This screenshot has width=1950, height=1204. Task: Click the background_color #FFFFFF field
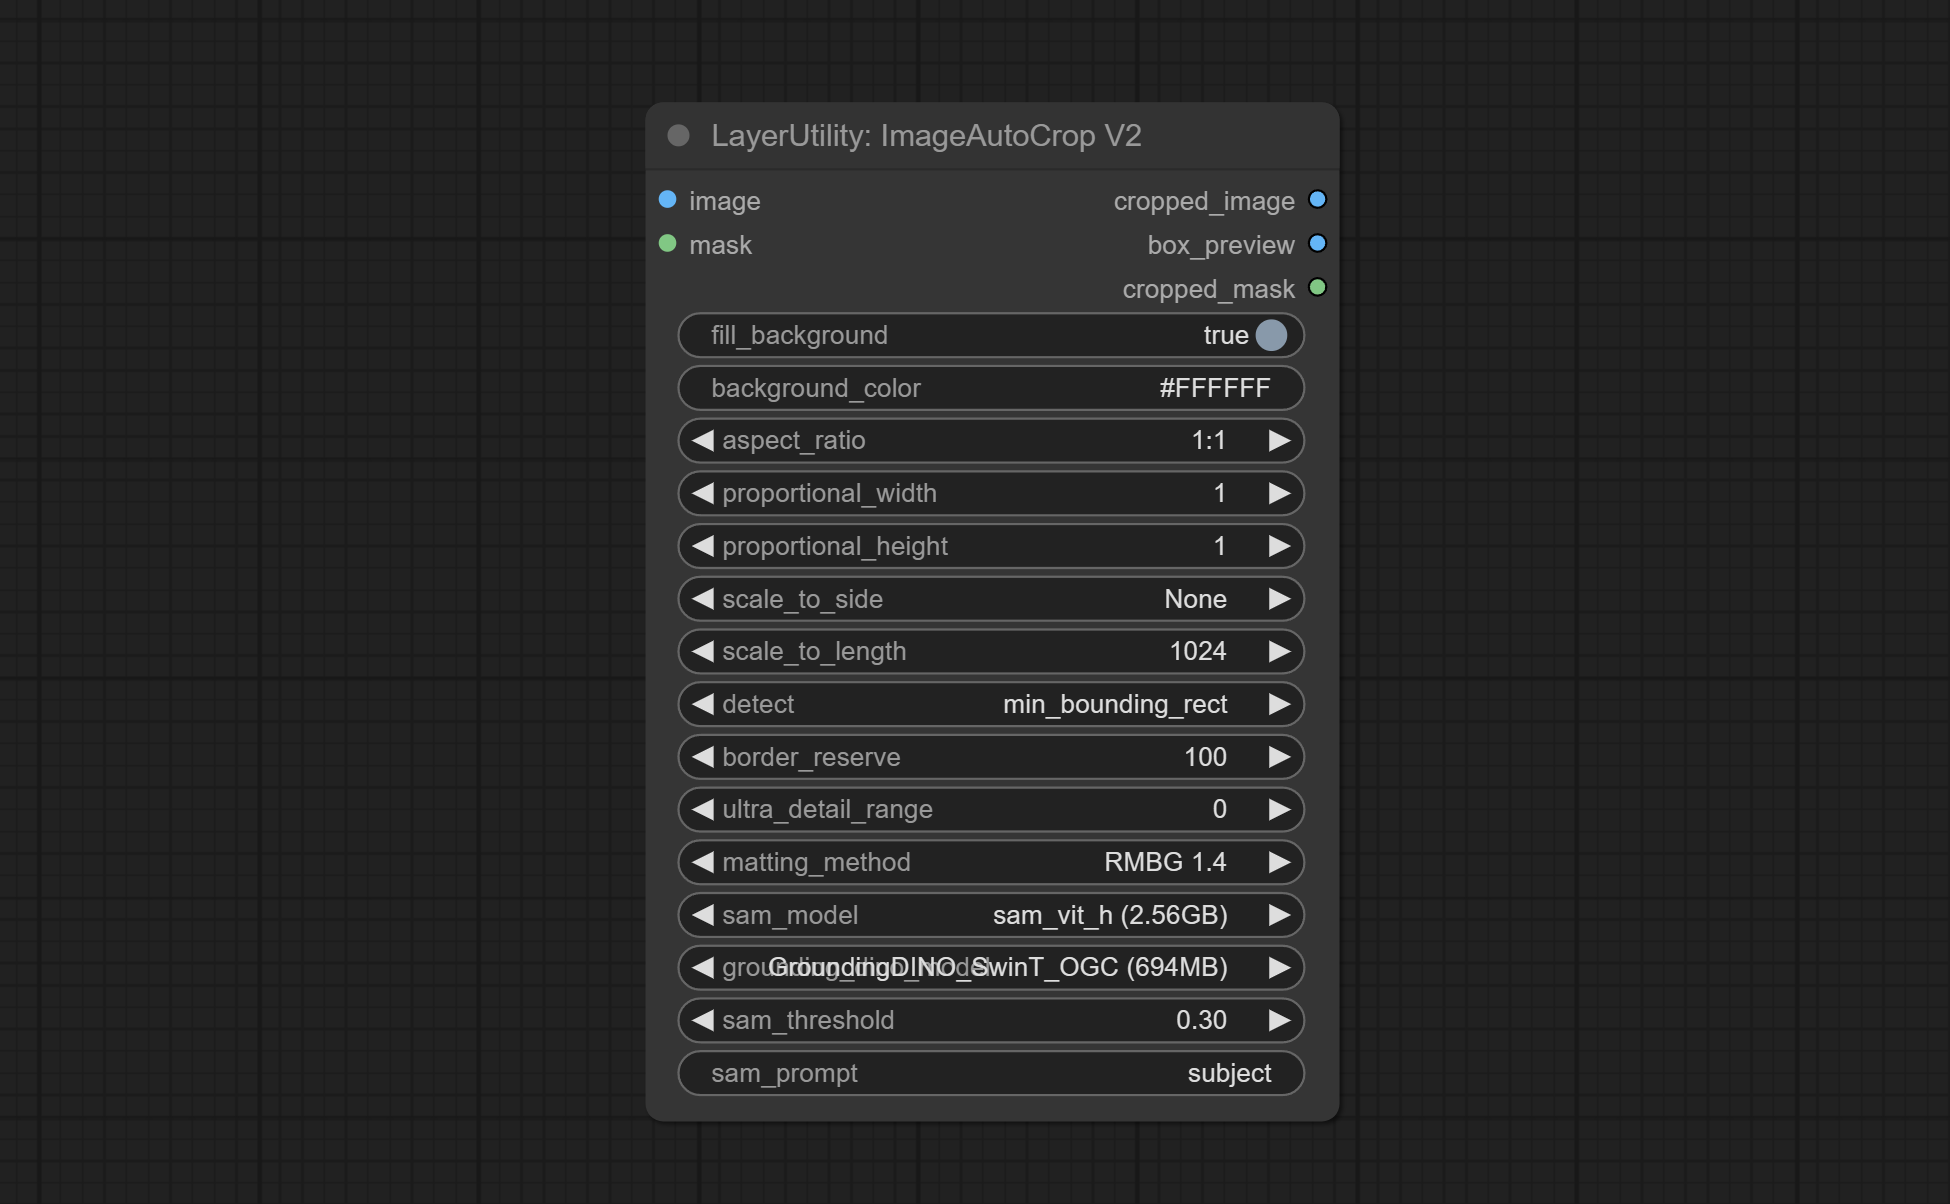(x=990, y=388)
